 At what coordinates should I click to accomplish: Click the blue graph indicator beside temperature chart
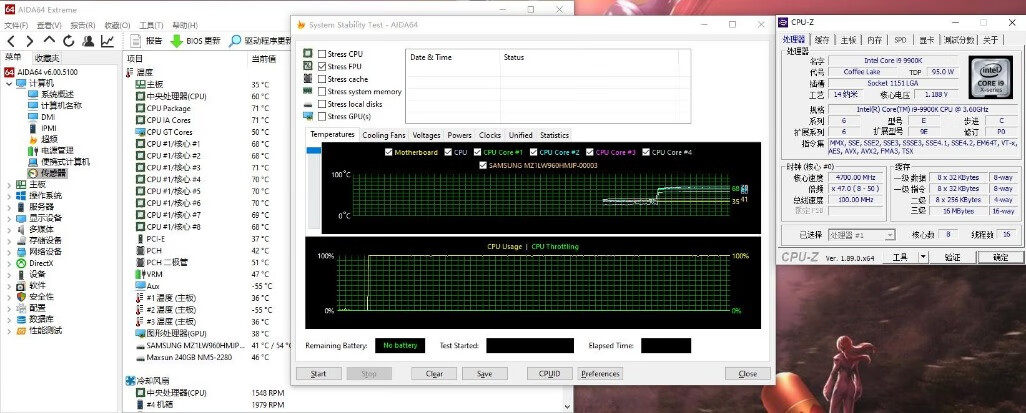(313, 151)
